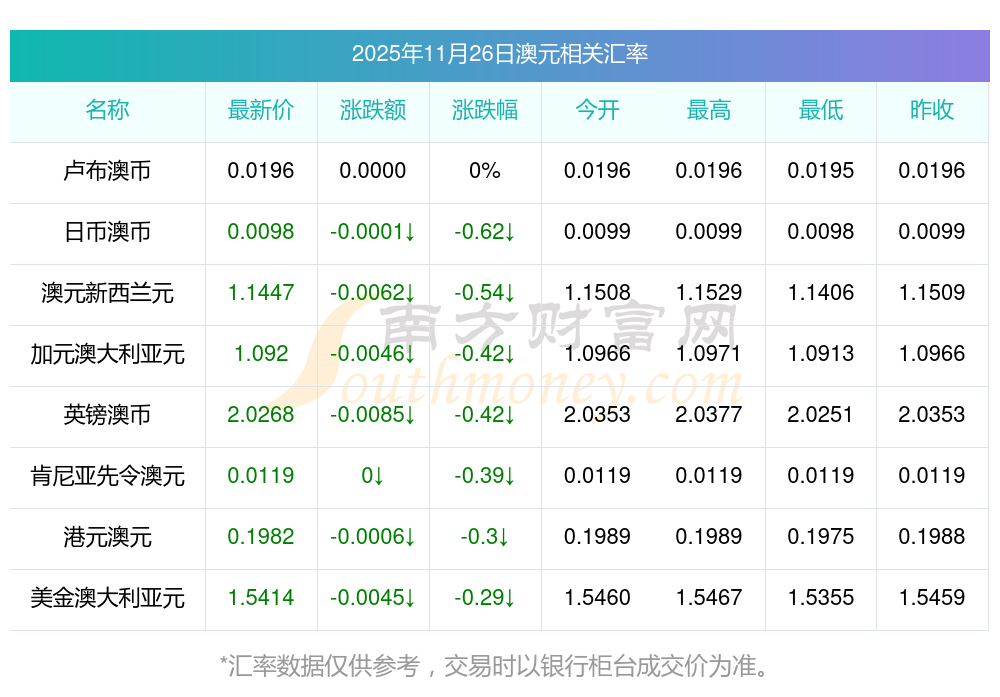The image size is (1000, 697).
Task: Select the 英镑澳币 row name
Action: 107,415
